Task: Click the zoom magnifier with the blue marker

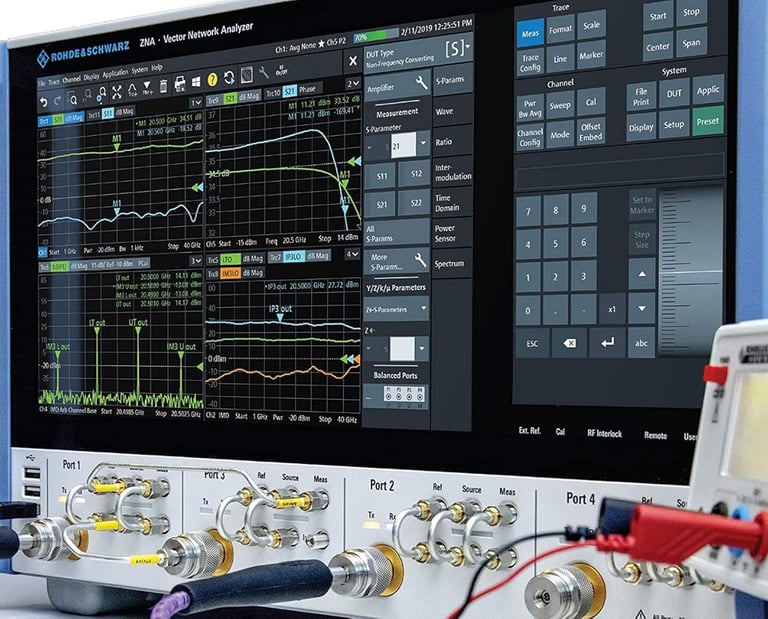Action: coord(101,95)
